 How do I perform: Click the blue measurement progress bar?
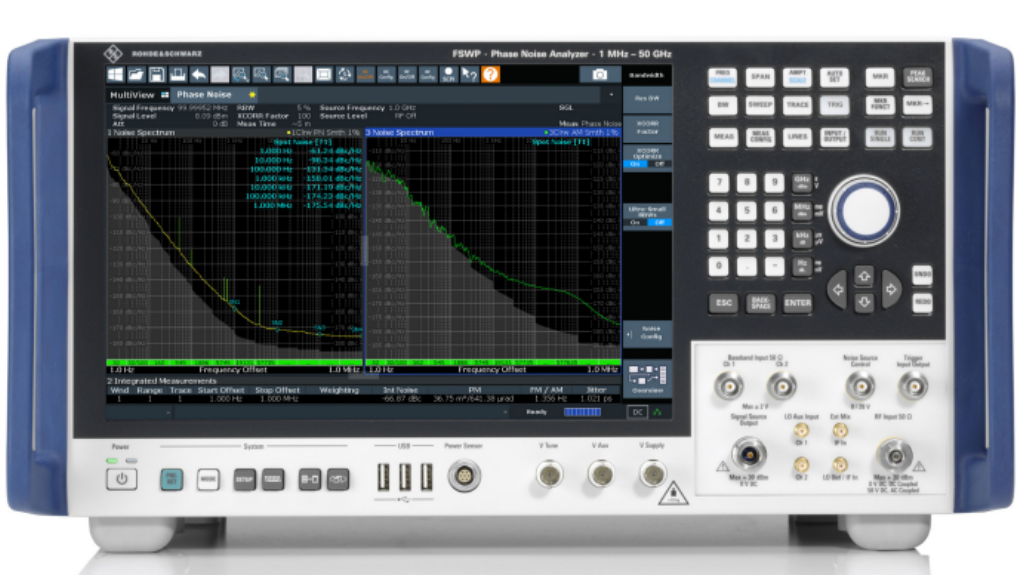pos(582,412)
